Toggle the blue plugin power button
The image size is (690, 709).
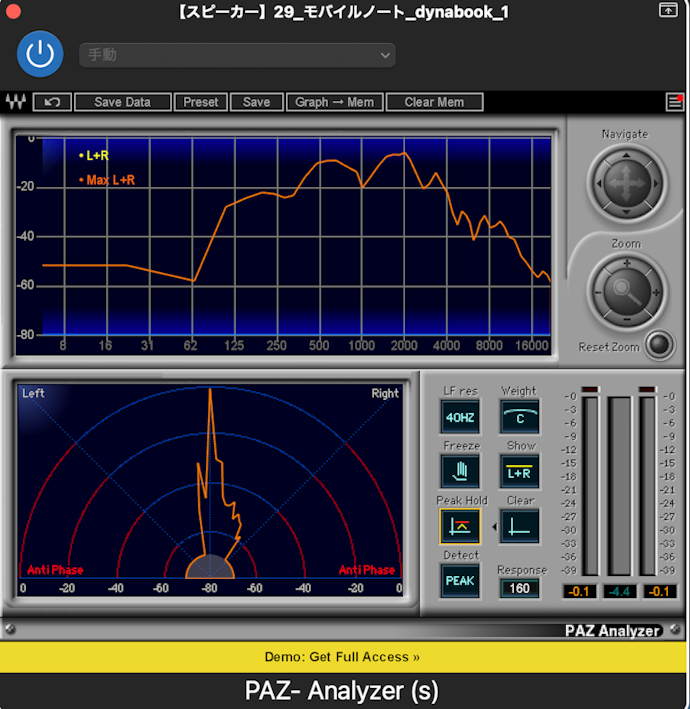[x=40, y=54]
